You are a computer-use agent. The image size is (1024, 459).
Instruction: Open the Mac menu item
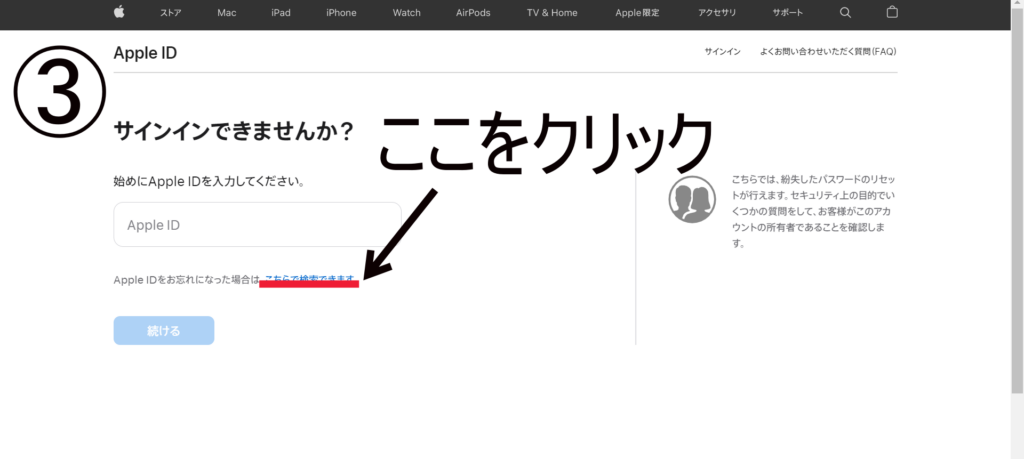point(227,12)
